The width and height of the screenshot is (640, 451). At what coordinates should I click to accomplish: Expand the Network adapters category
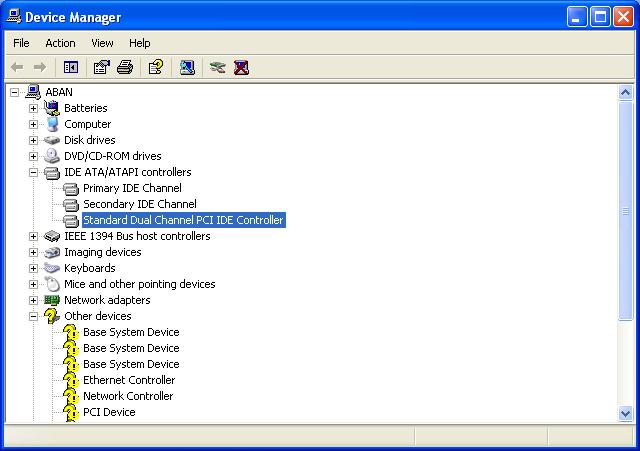33,300
